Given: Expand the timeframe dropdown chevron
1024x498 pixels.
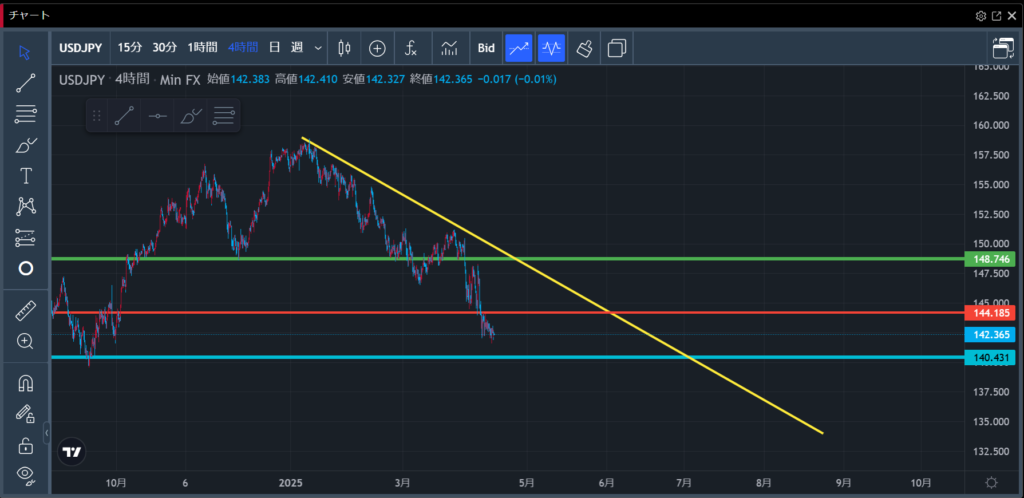Looking at the screenshot, I should click(x=318, y=47).
